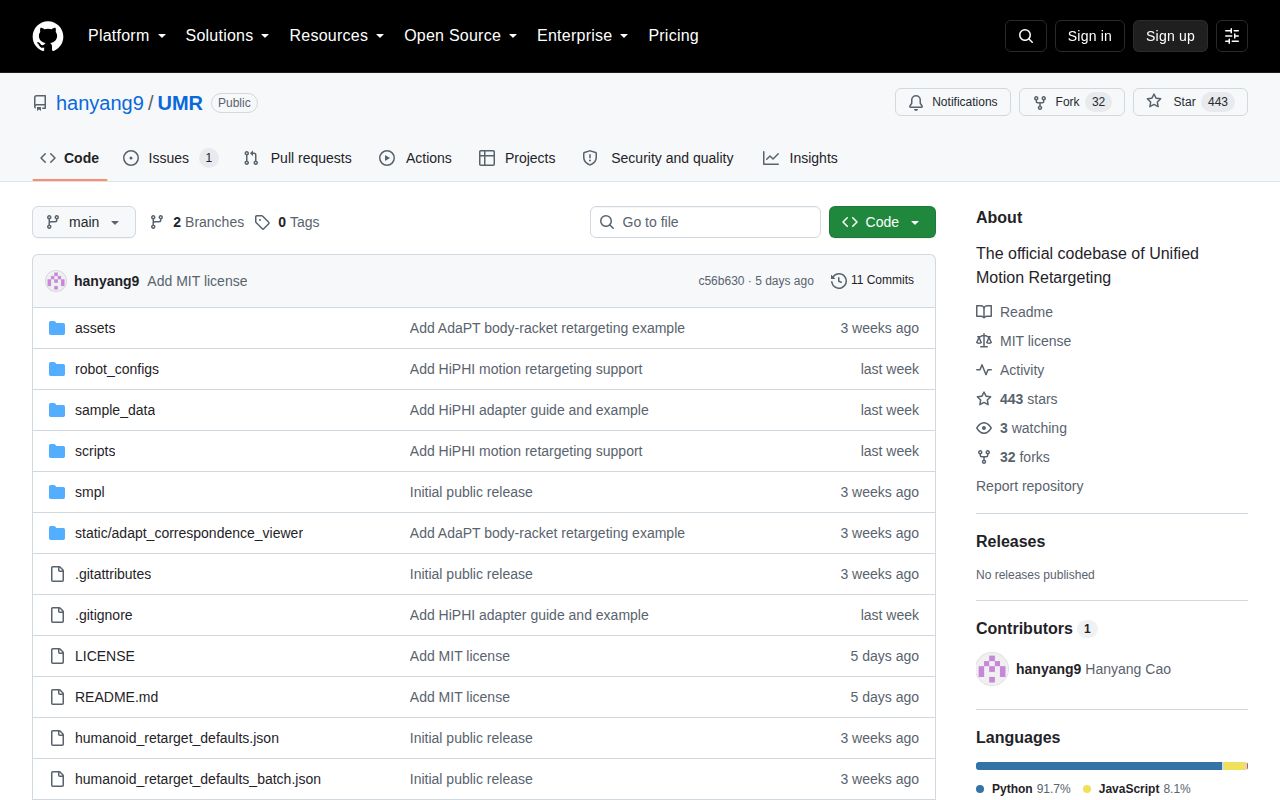The image size is (1280, 800).
Task: Click the commit history clock icon
Action: coord(839,281)
